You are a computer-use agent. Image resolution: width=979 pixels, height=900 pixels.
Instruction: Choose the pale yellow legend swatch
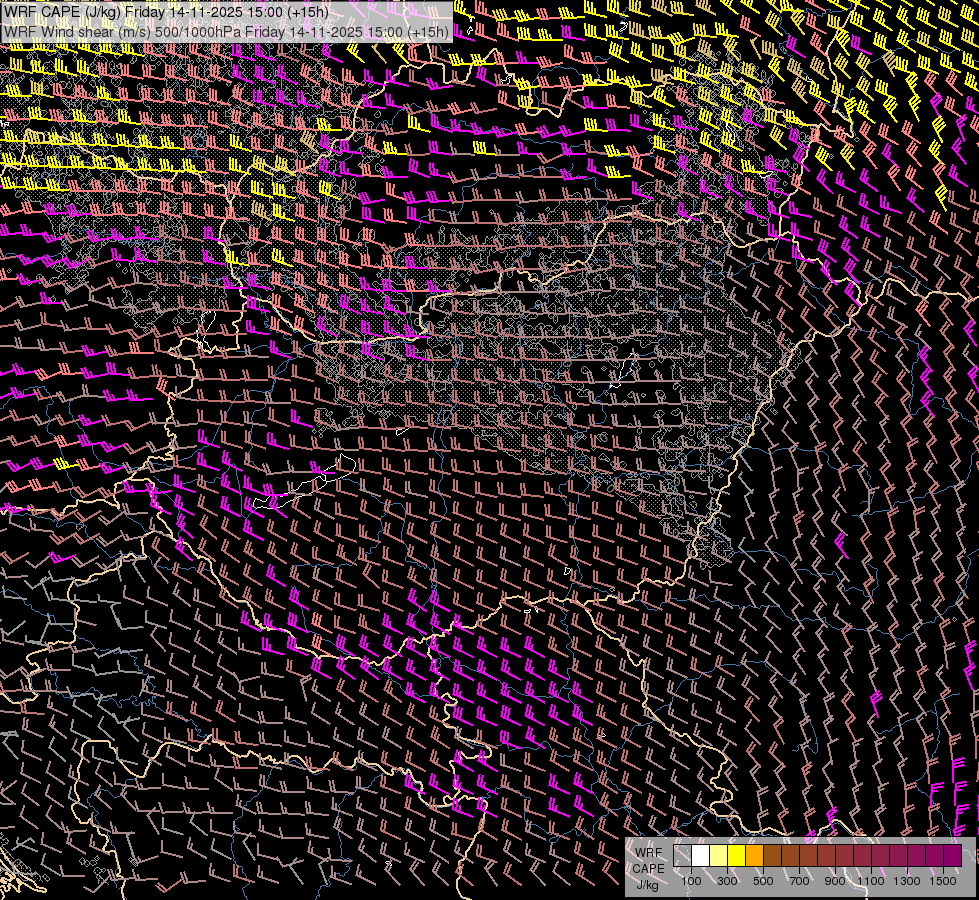[719, 856]
